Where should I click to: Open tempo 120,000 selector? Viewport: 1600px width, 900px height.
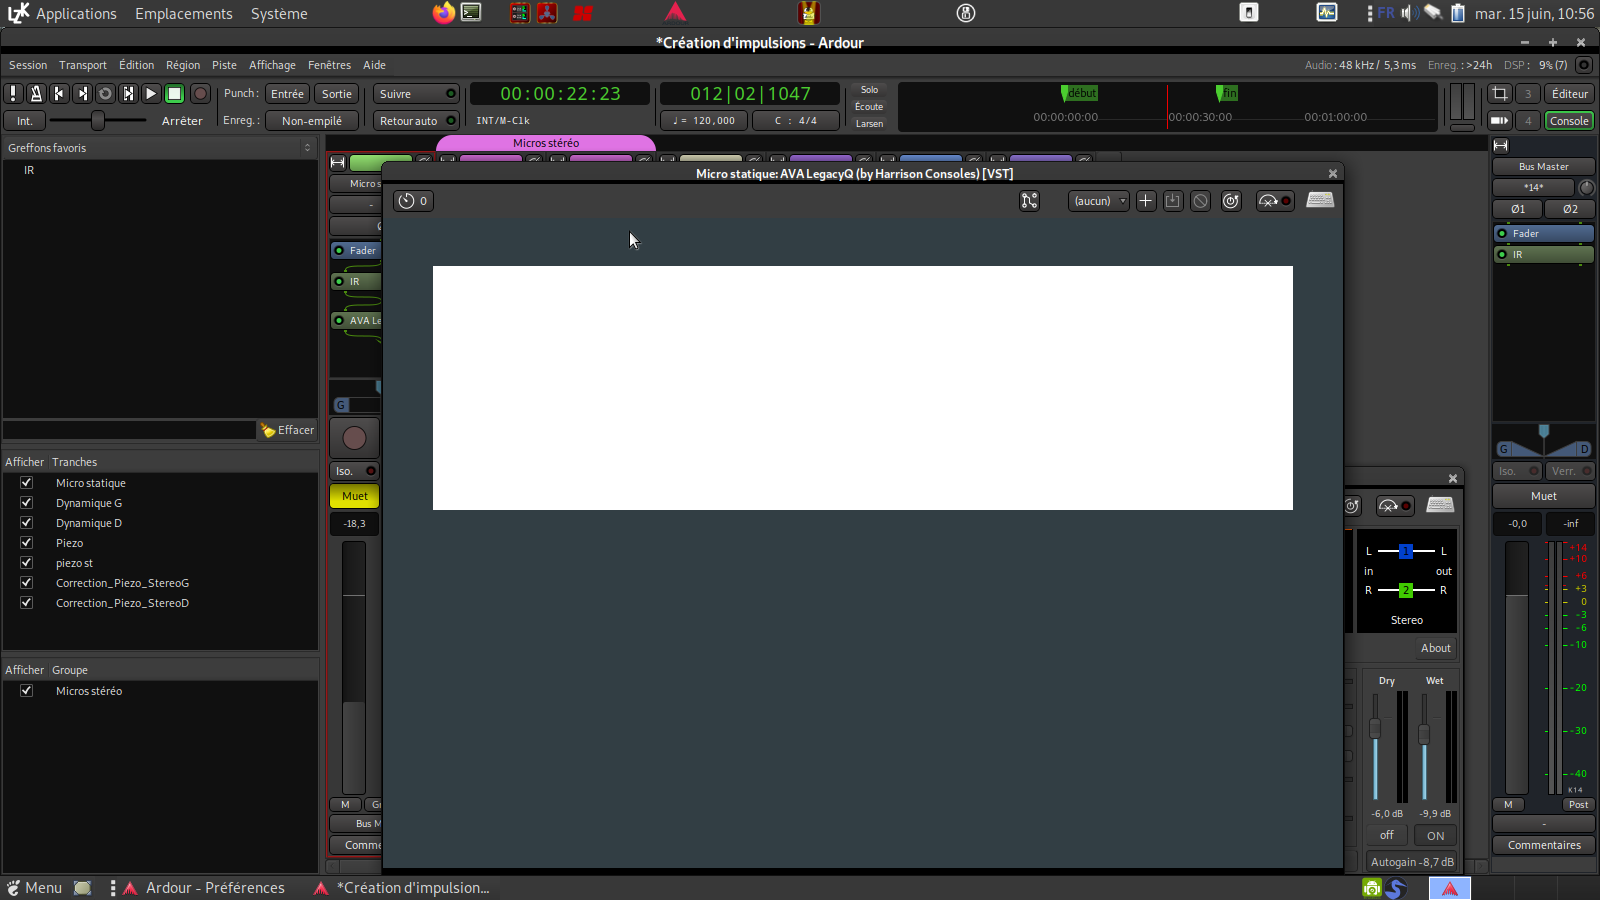[705, 121]
